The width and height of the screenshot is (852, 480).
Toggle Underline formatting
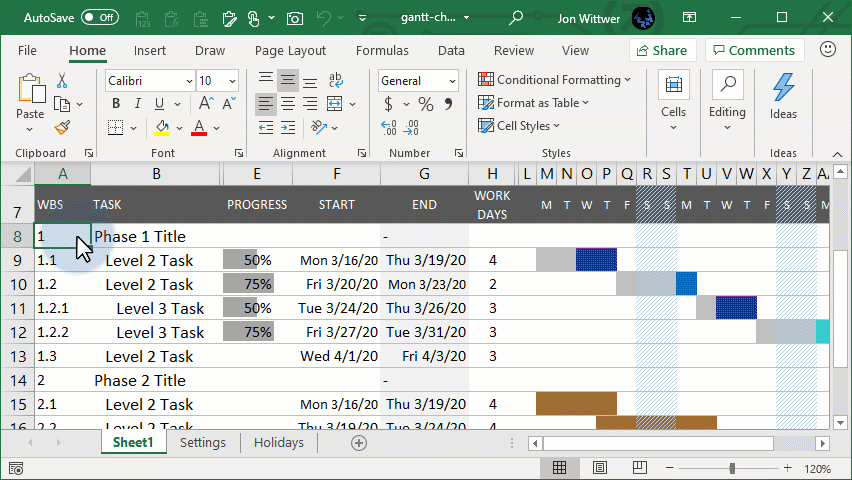click(x=159, y=103)
